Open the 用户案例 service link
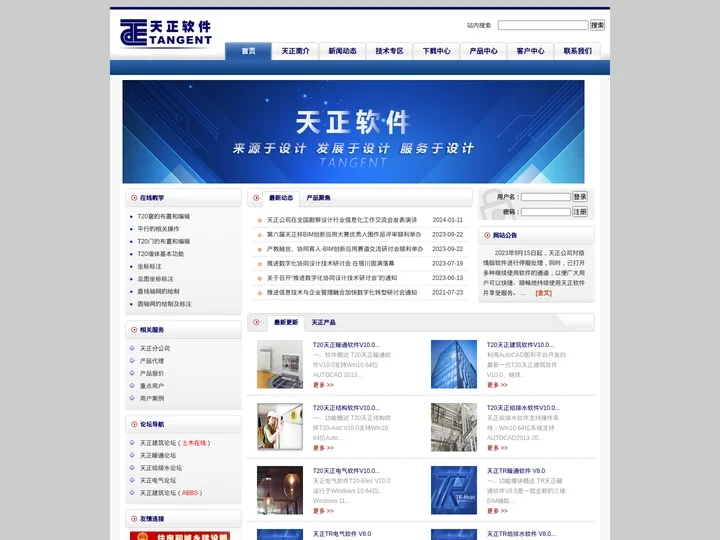The image size is (720, 540). pos(152,398)
